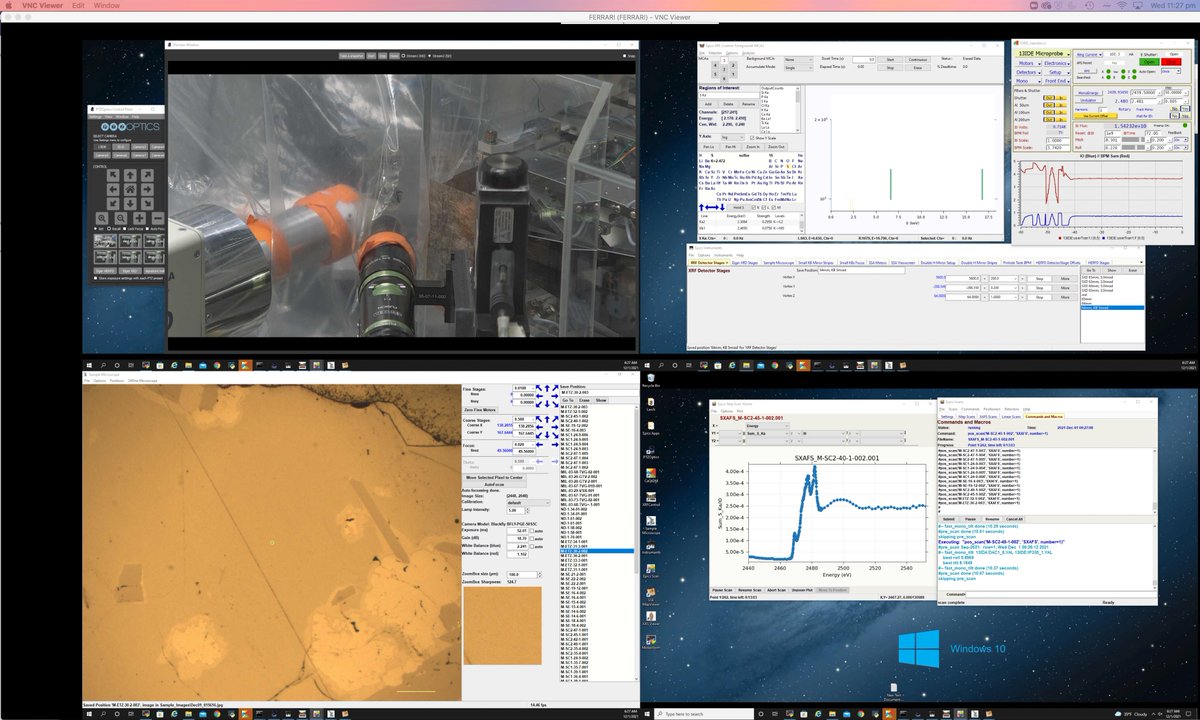
Task: Open Motors menu in 13IDE Microprobe
Action: pos(1030,63)
